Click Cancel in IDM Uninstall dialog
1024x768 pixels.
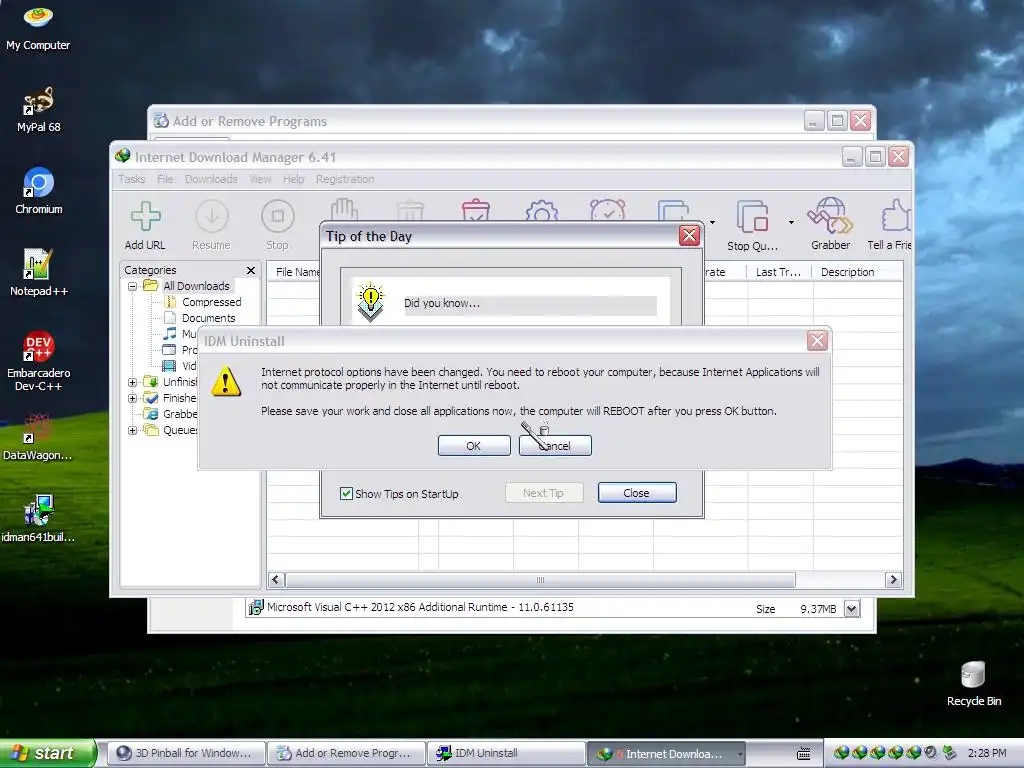click(555, 445)
